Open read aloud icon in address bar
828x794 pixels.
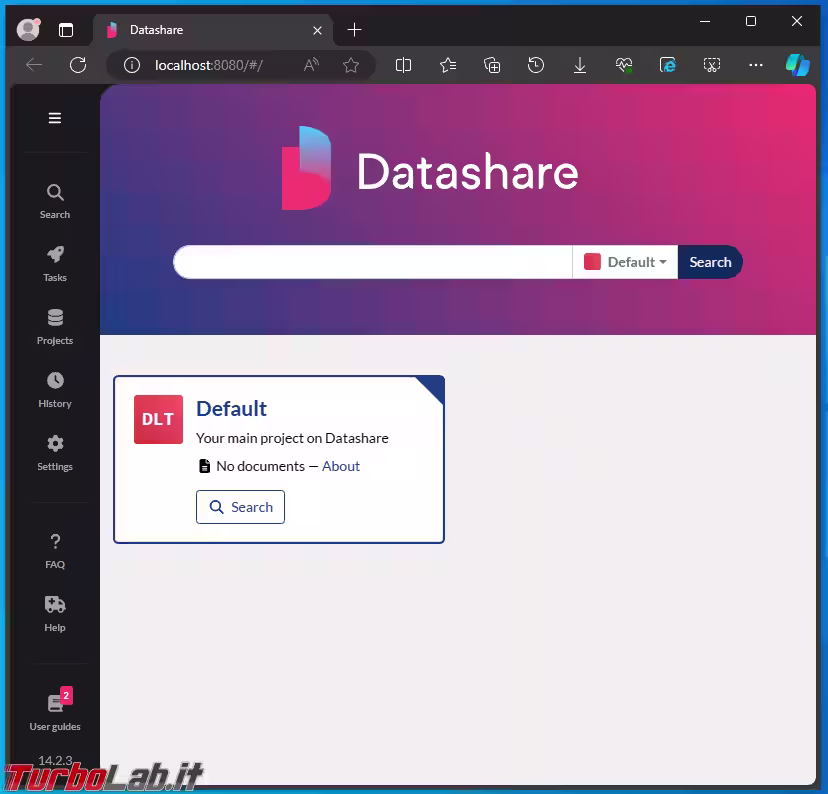click(311, 65)
